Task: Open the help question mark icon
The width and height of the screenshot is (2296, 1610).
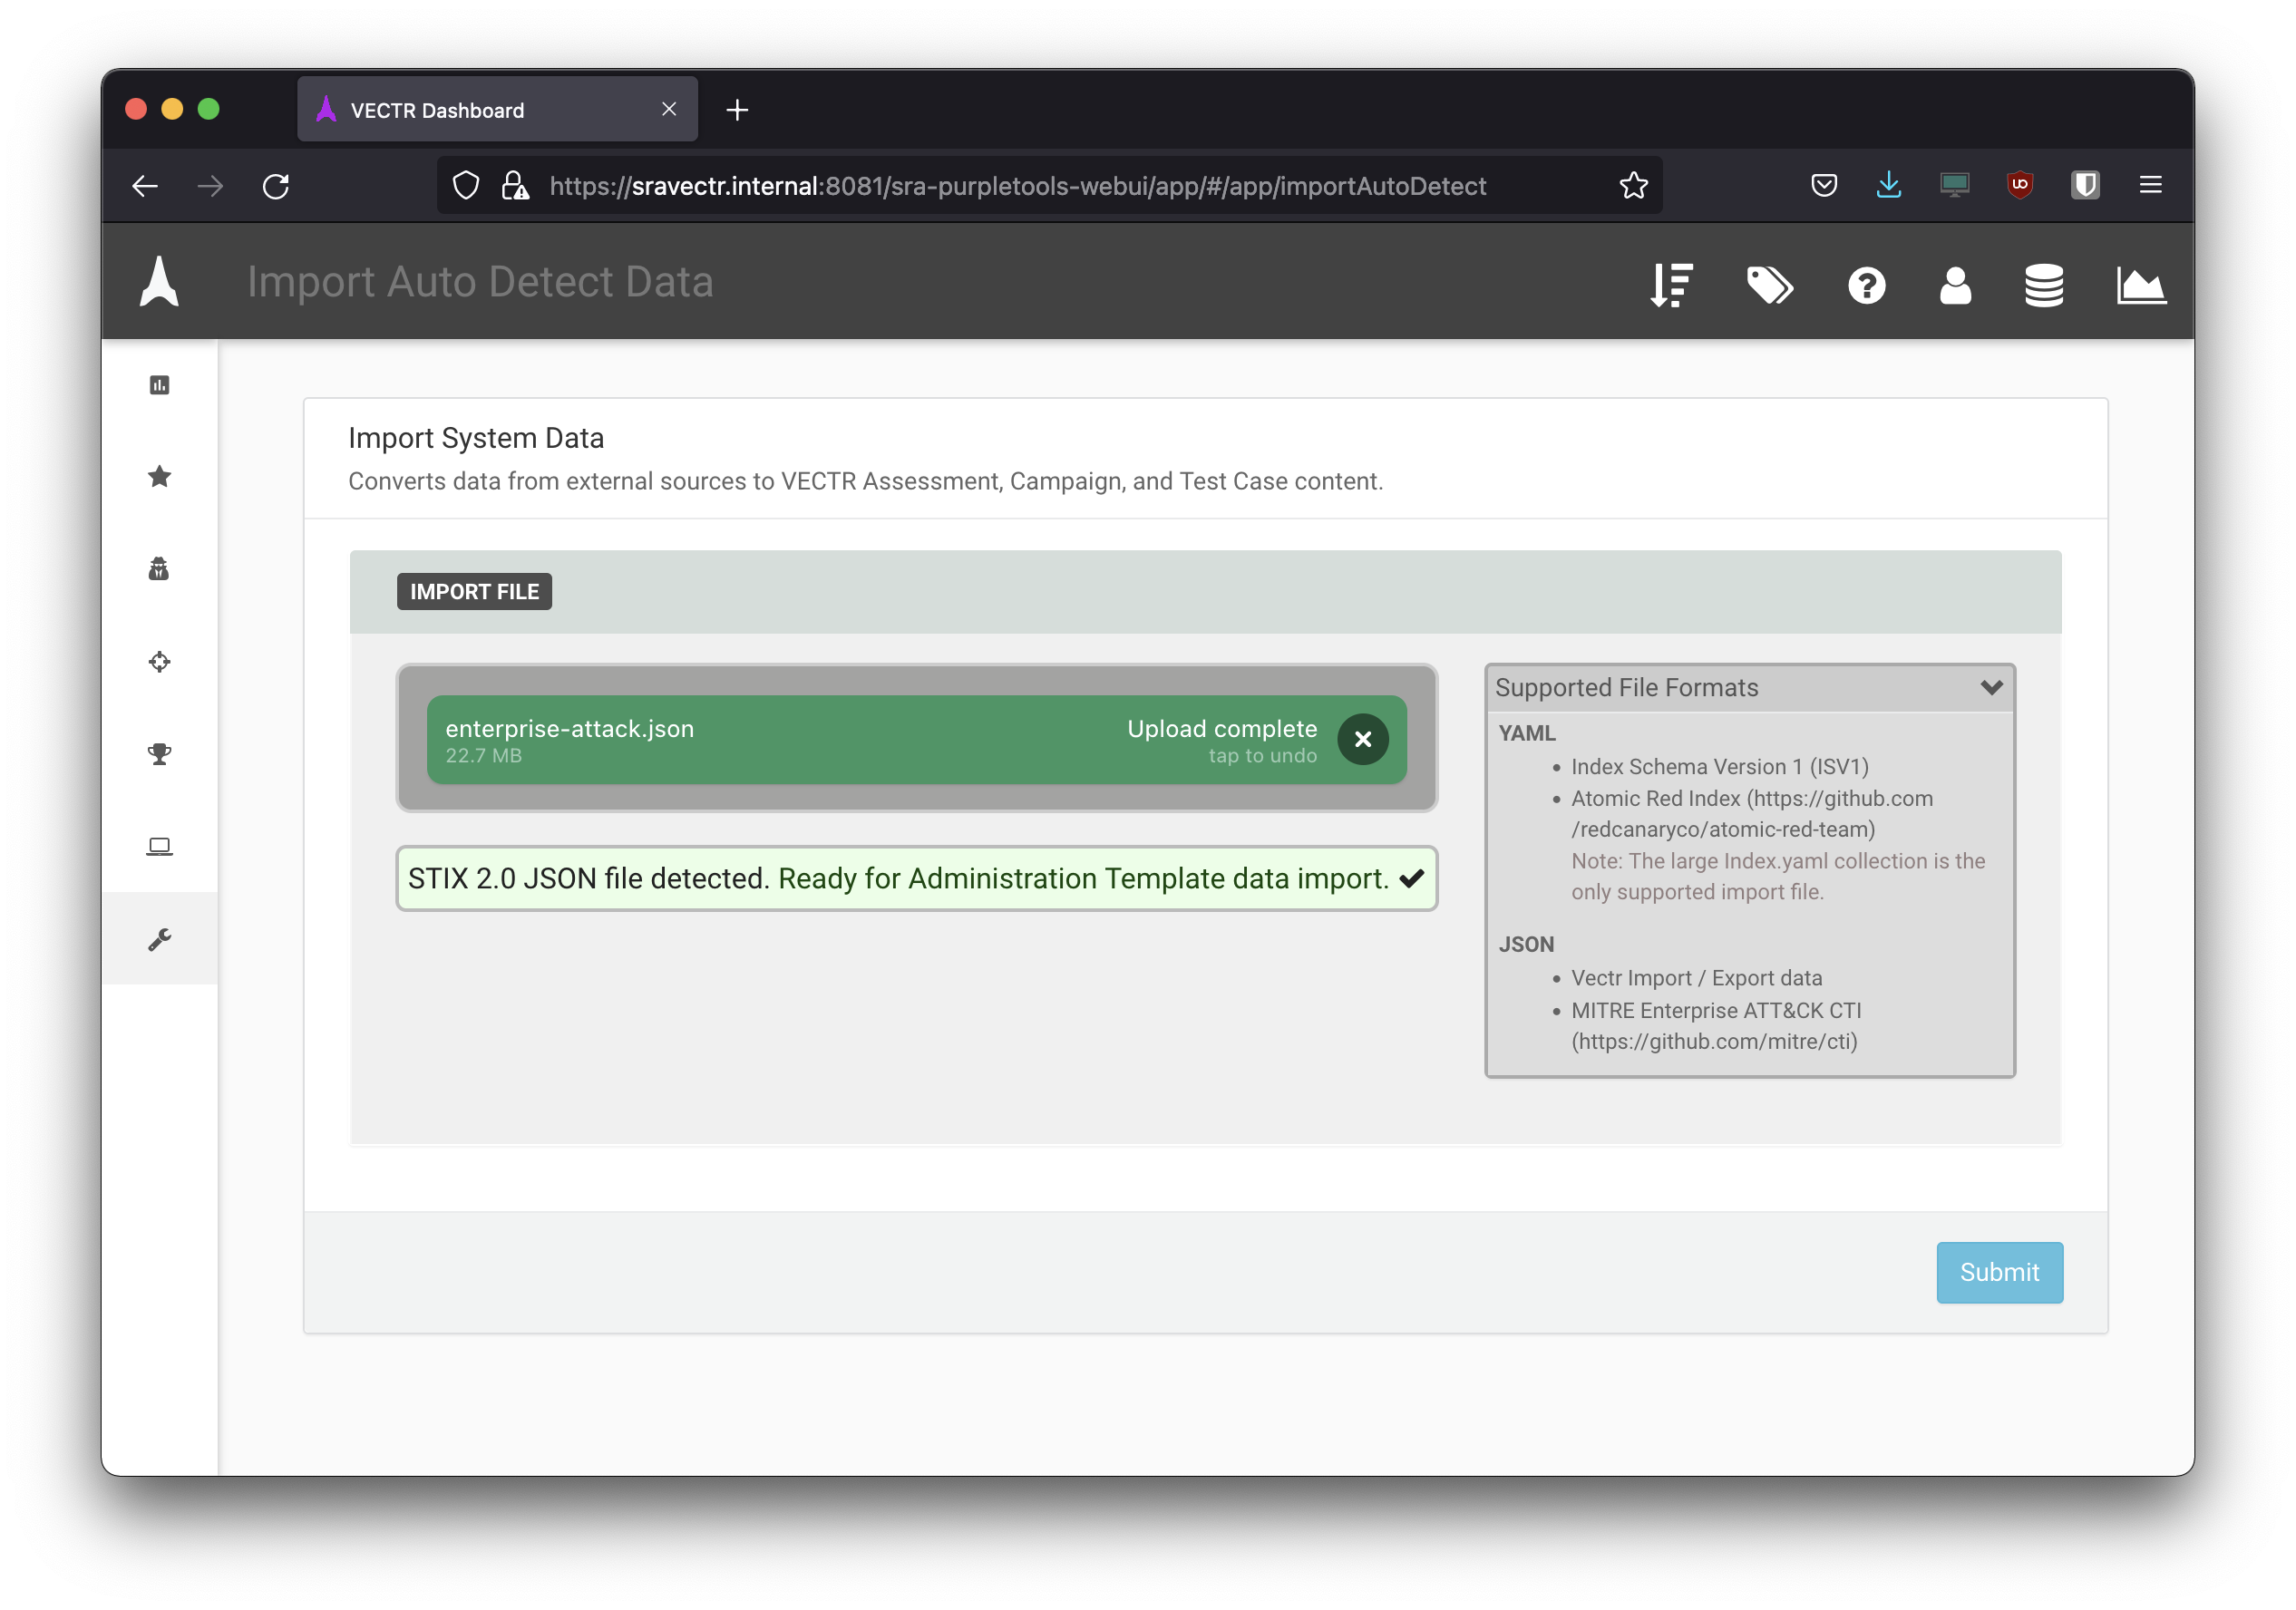Action: pyautogui.click(x=1866, y=285)
